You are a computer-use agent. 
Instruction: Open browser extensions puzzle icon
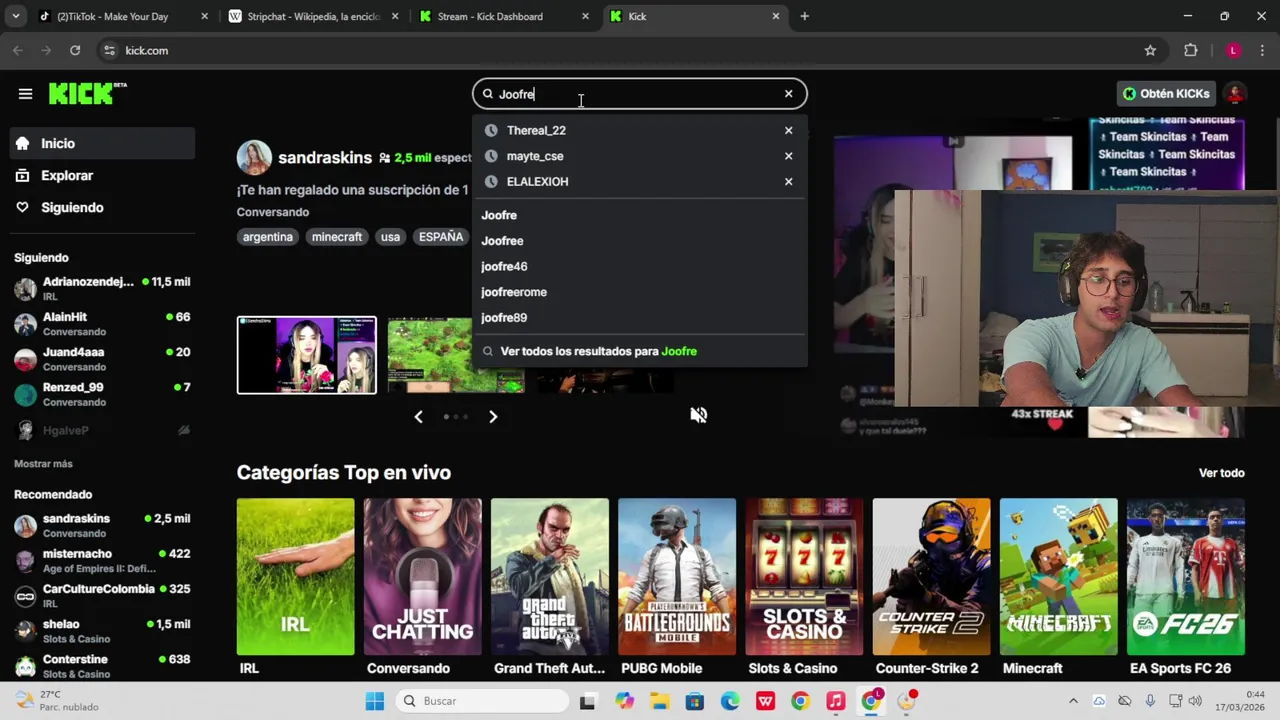click(1190, 50)
